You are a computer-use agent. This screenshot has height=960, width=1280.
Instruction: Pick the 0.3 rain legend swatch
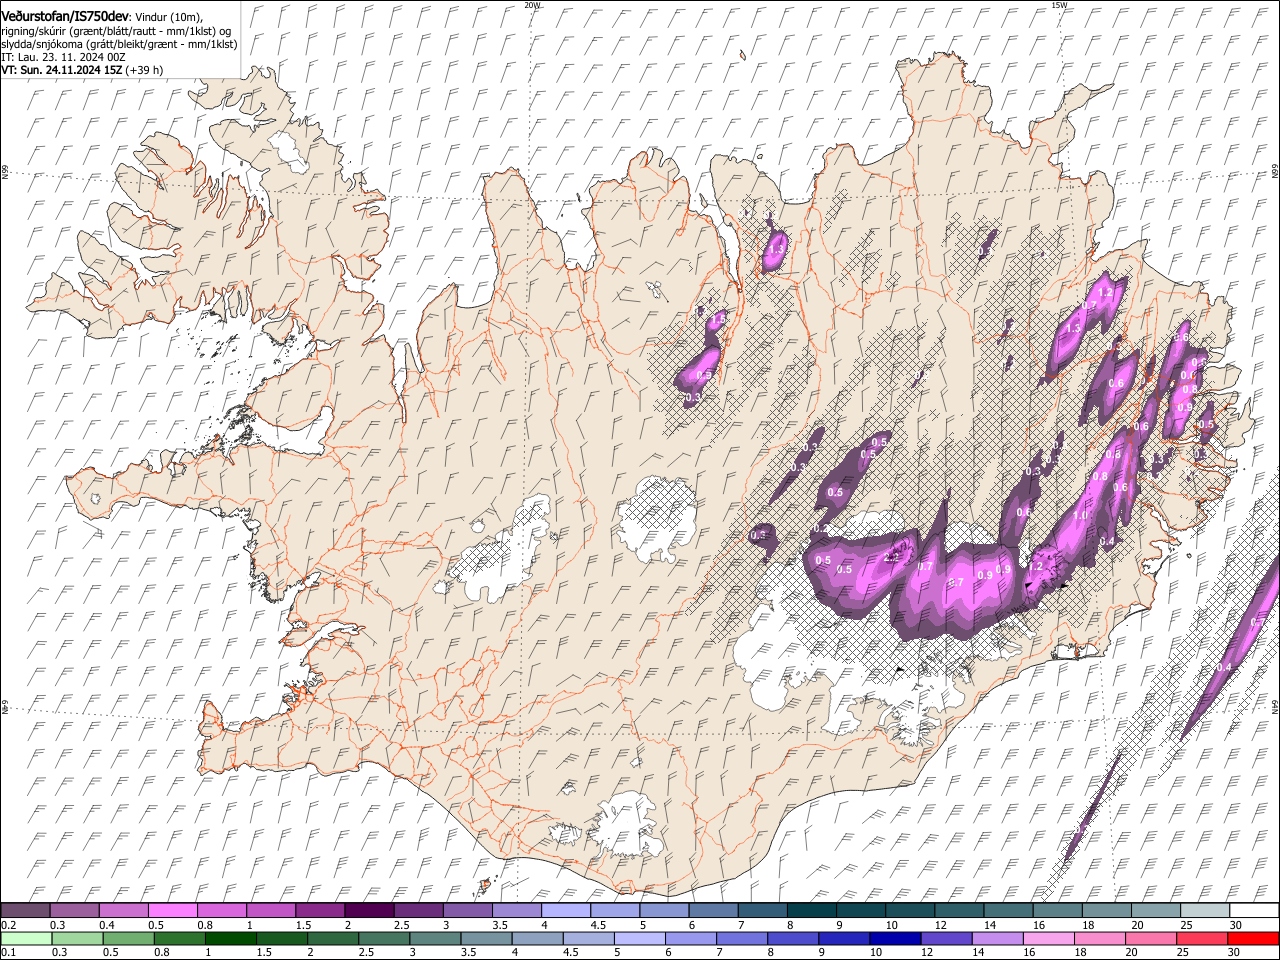[77, 938]
